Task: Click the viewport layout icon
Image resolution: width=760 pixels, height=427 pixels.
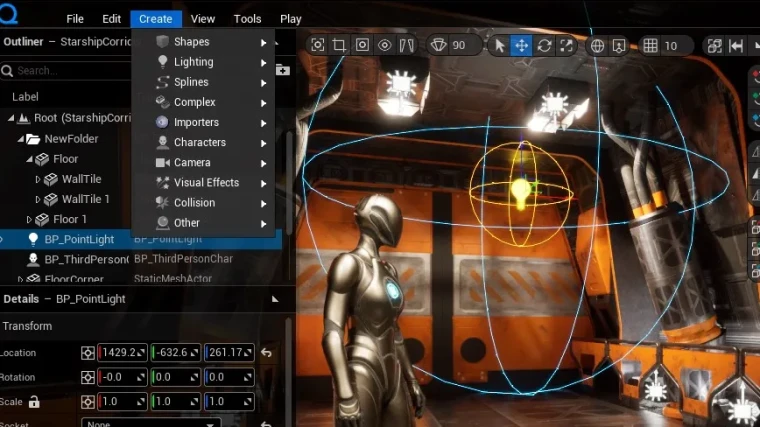Action: point(714,46)
